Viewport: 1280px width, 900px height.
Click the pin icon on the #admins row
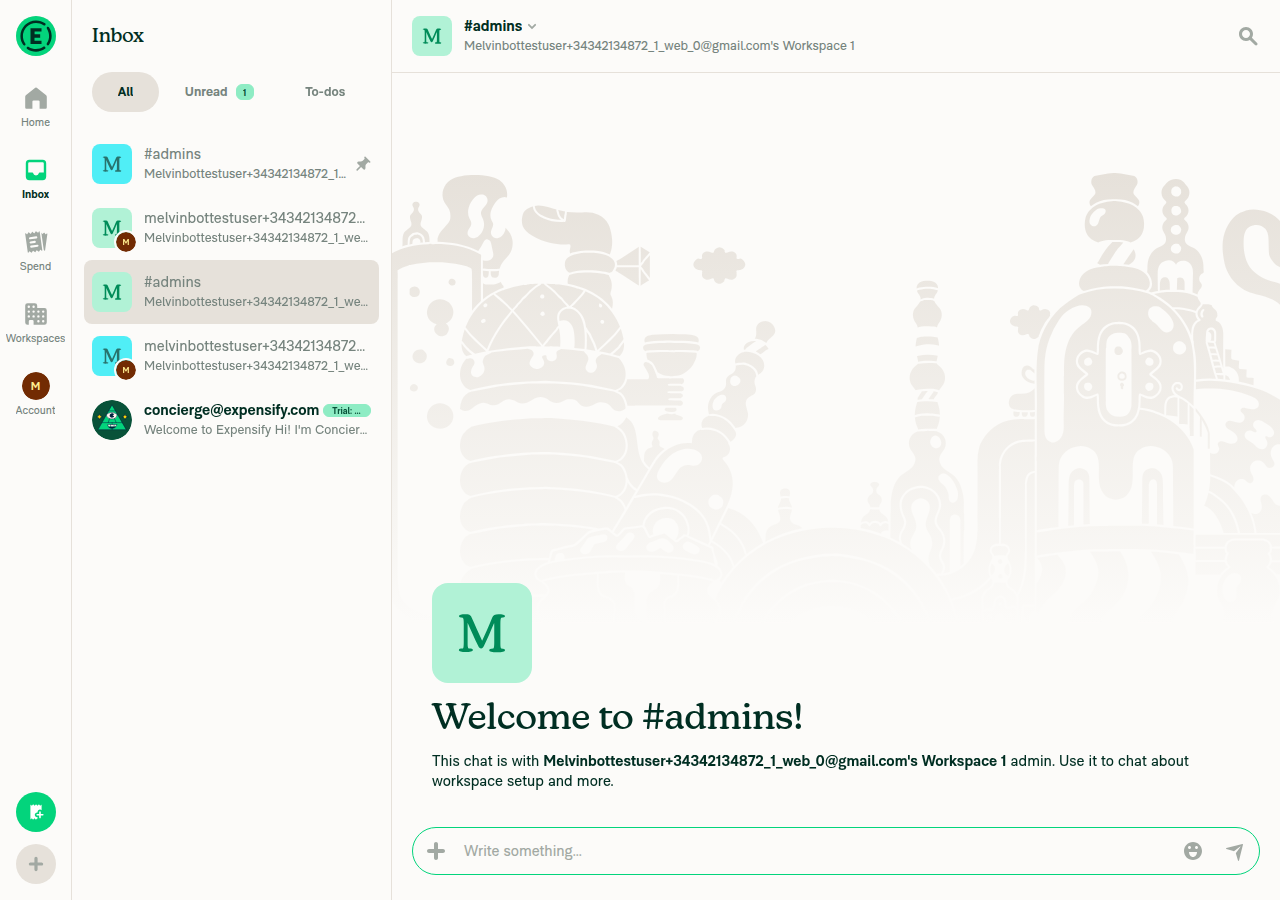click(363, 164)
